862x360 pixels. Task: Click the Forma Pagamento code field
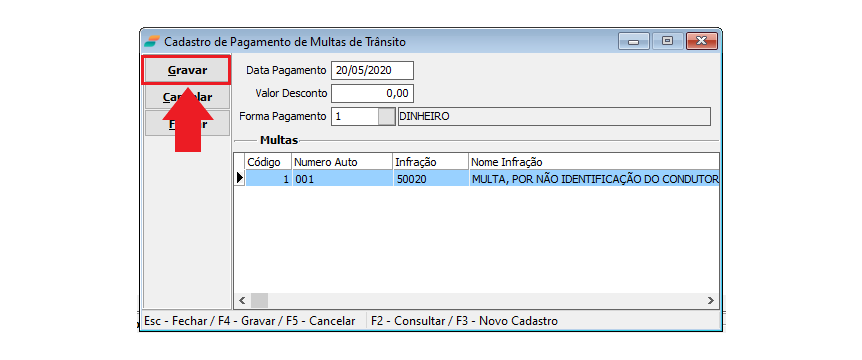[355, 117]
